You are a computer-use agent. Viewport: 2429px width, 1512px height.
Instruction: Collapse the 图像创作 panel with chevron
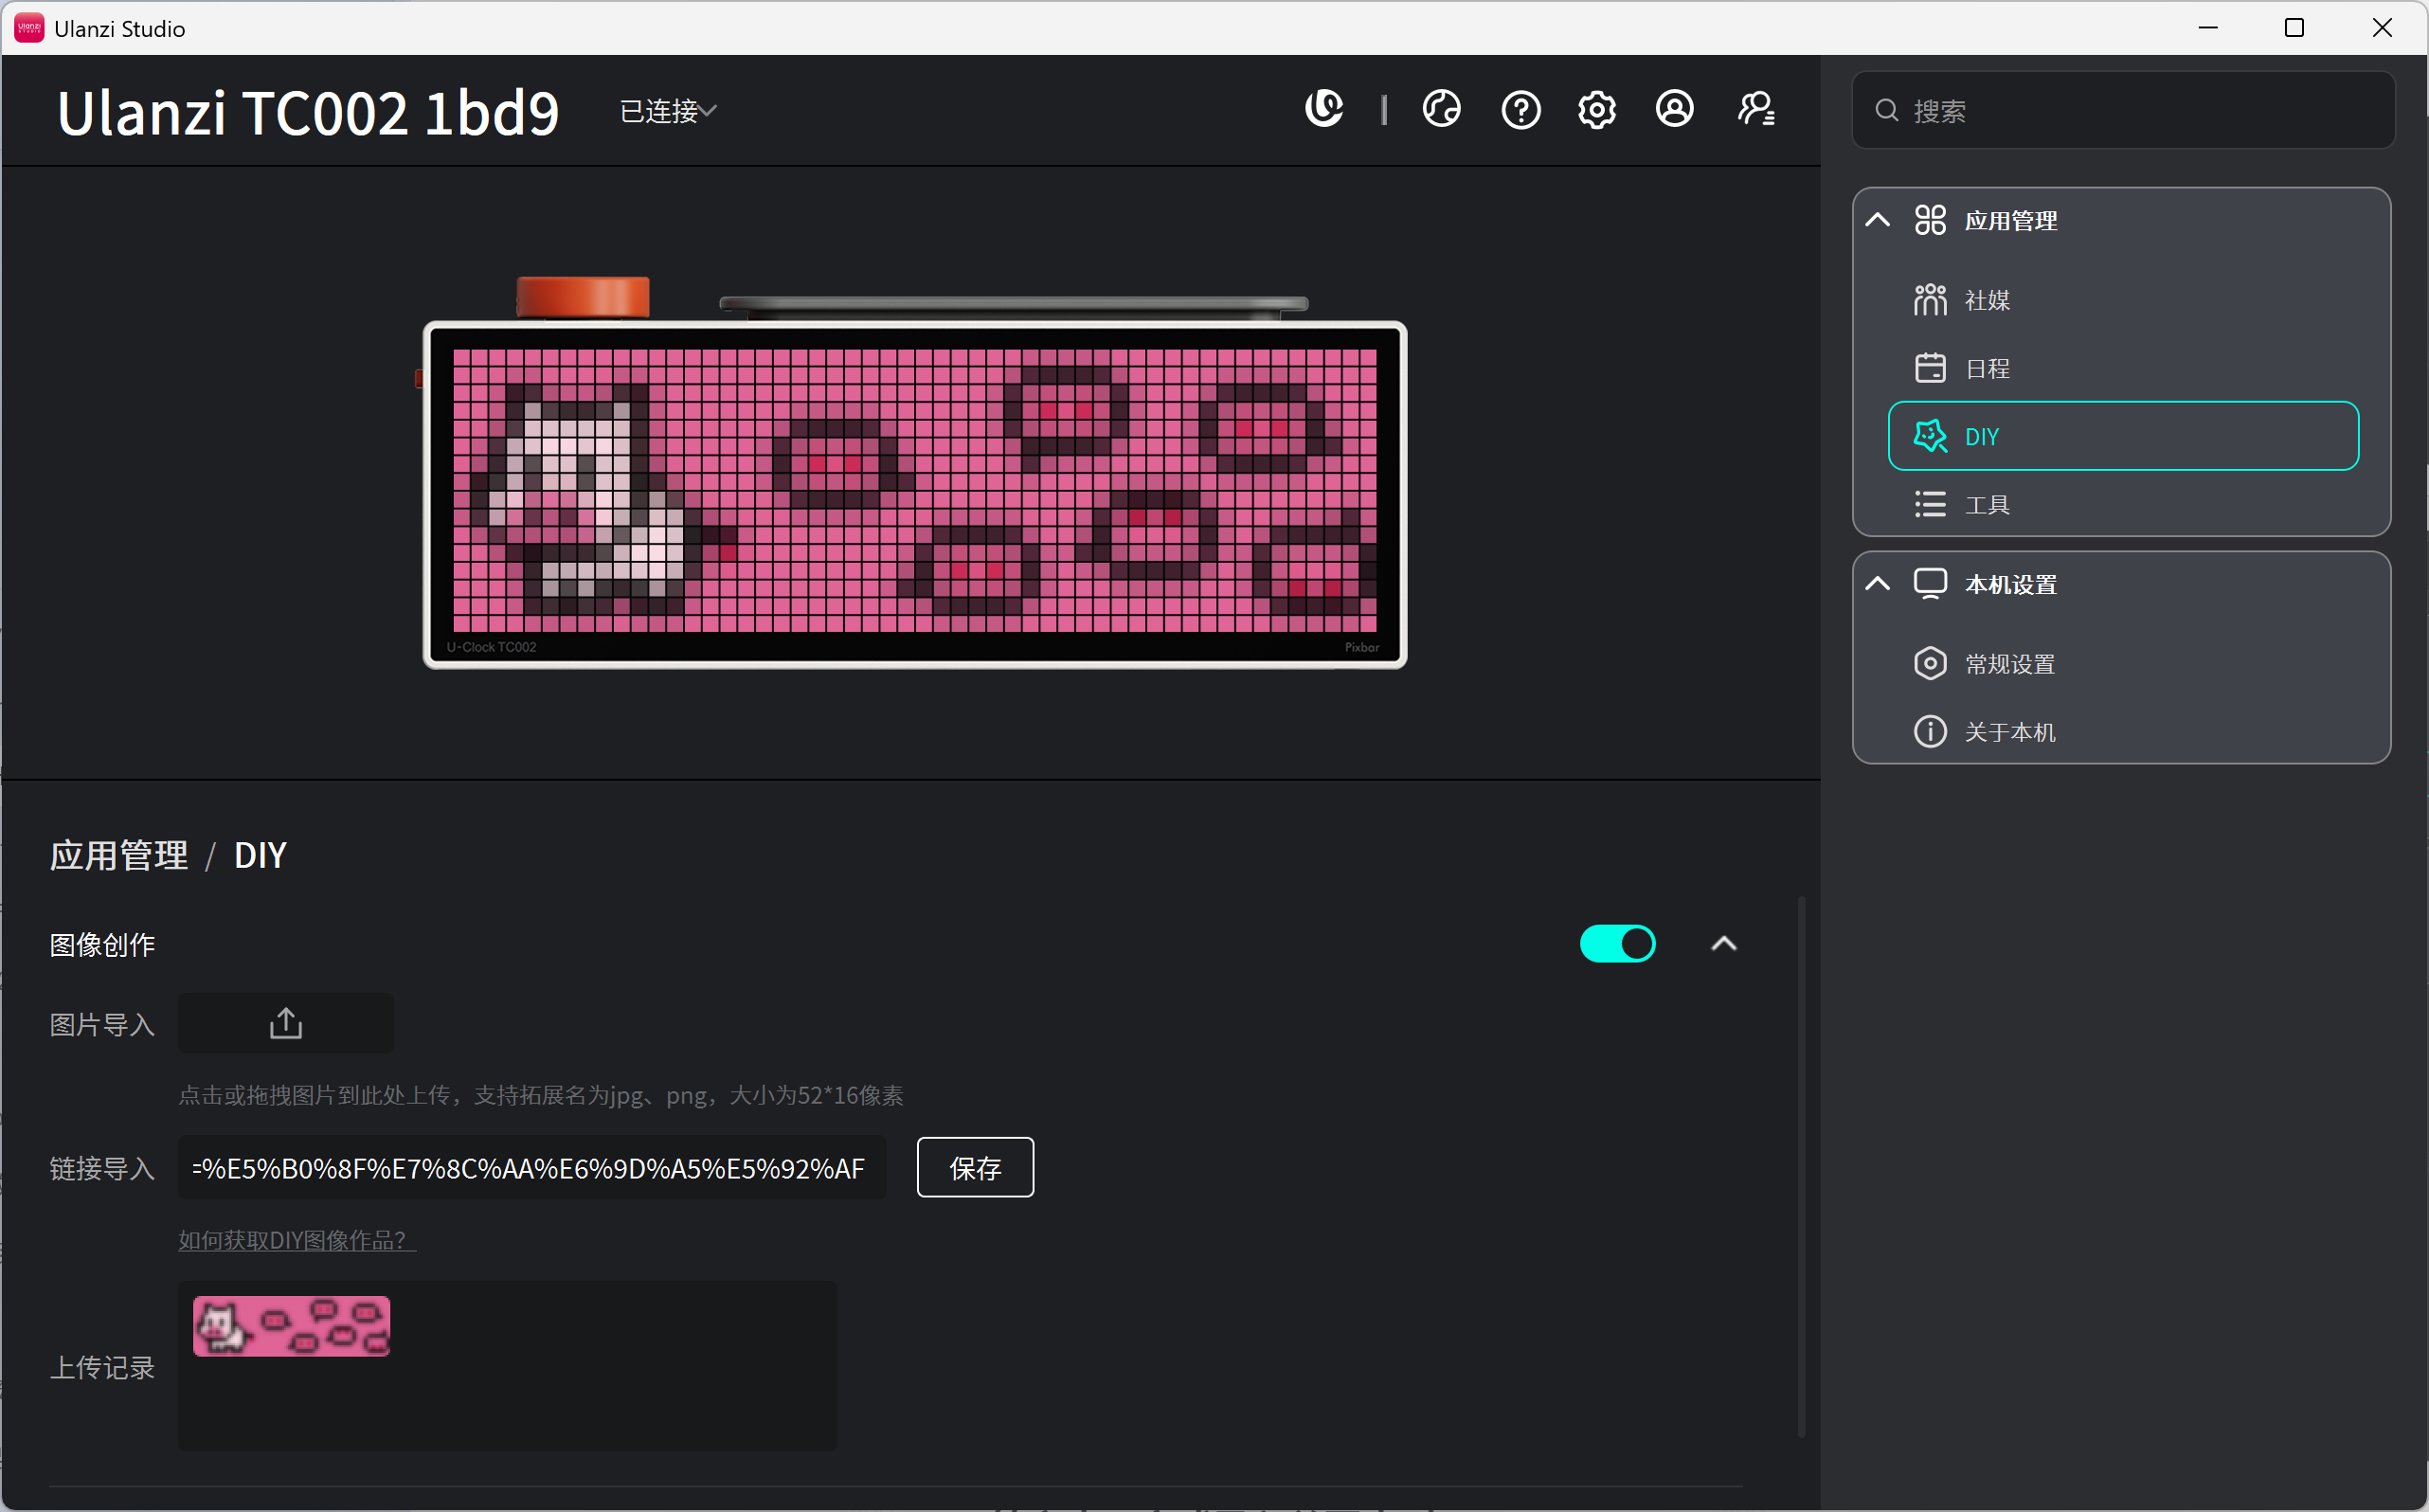pyautogui.click(x=1723, y=943)
